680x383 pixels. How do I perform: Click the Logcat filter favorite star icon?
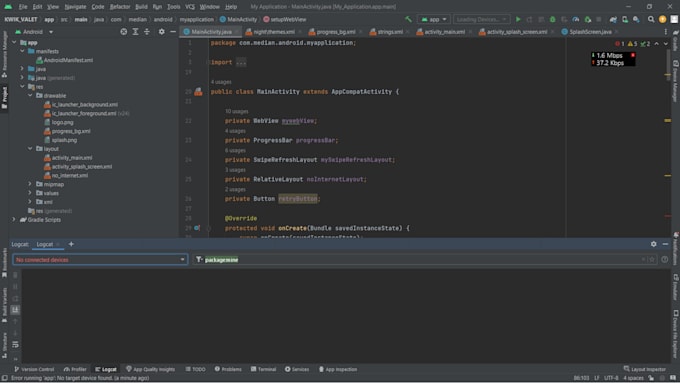(x=652, y=259)
